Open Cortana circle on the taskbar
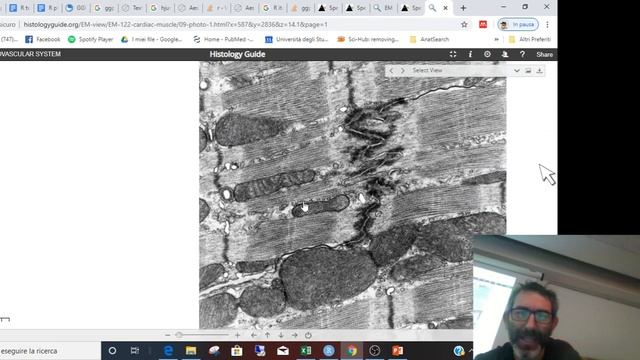The image size is (640, 360). 112,351
